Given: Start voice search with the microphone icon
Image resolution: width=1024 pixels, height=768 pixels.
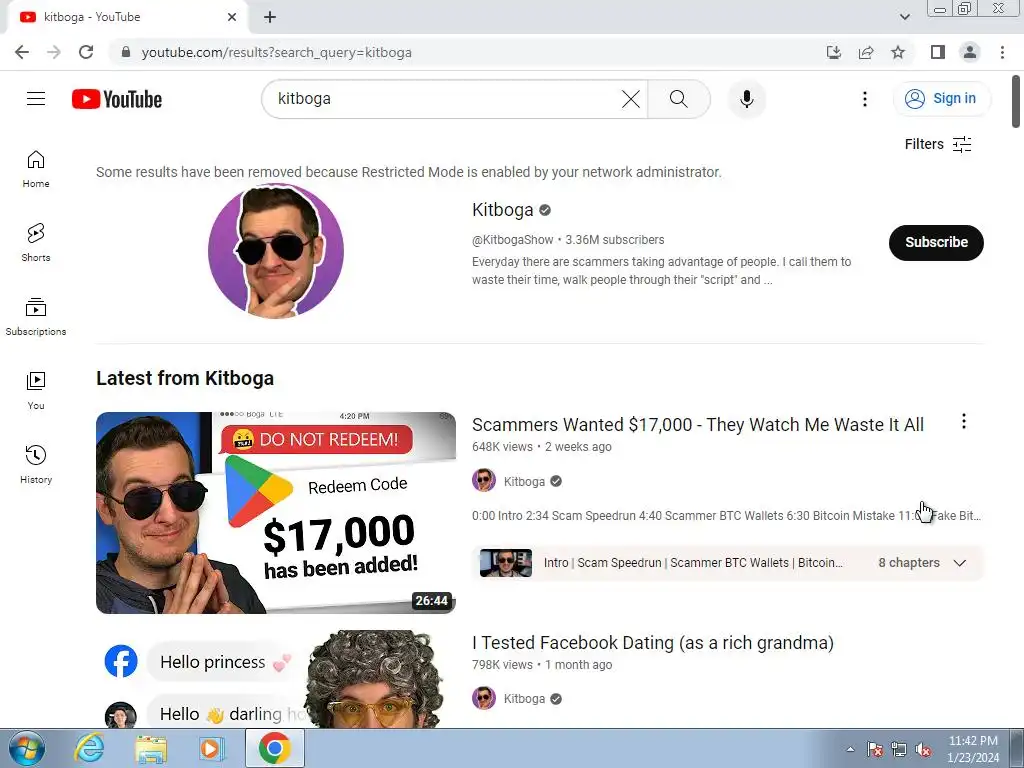Looking at the screenshot, I should pos(746,99).
